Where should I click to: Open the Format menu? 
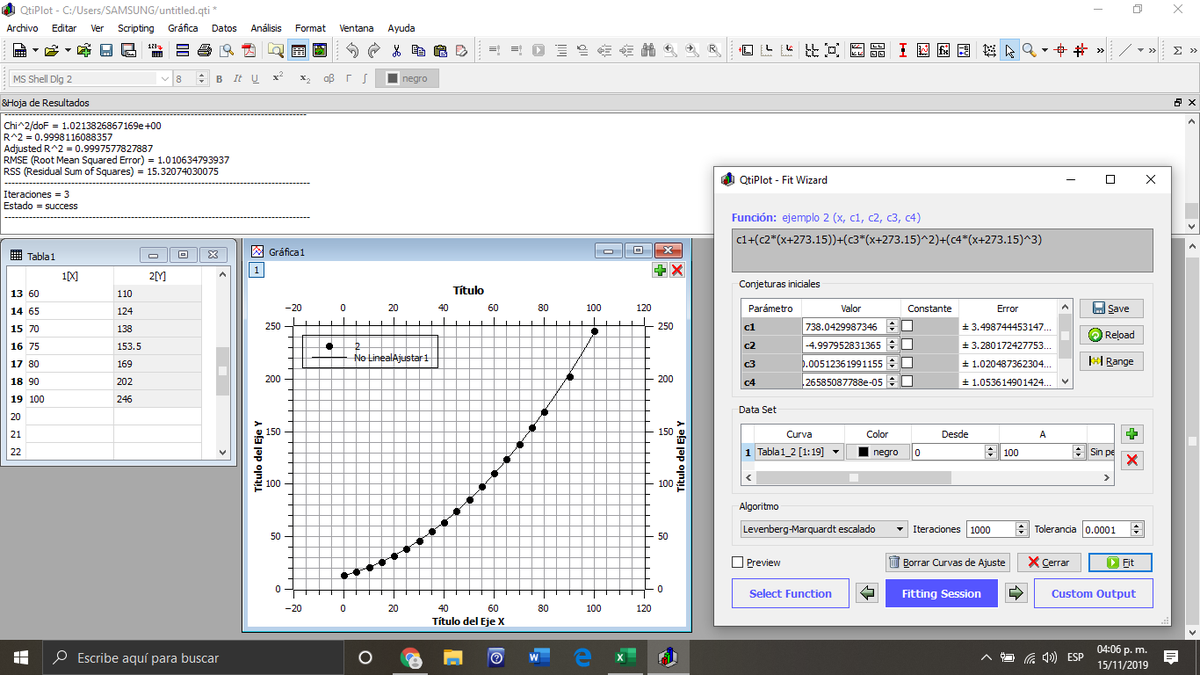point(310,28)
